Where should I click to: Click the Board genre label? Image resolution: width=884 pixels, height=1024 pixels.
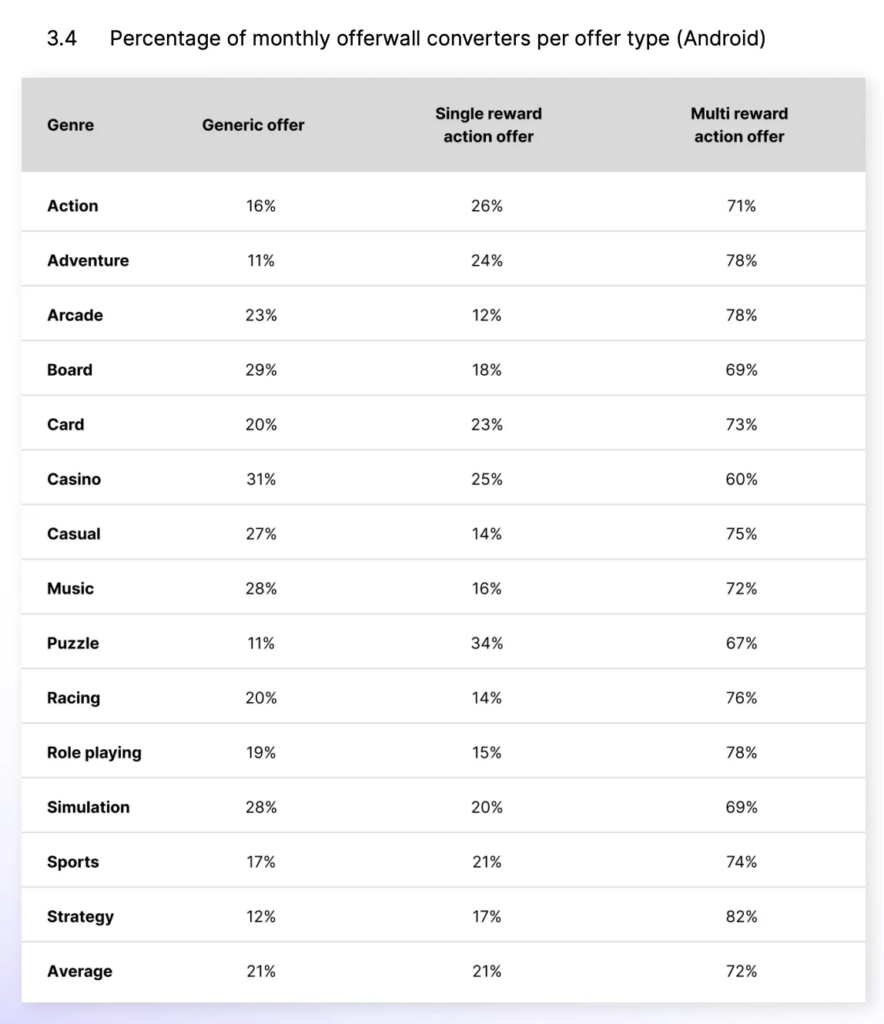(69, 370)
